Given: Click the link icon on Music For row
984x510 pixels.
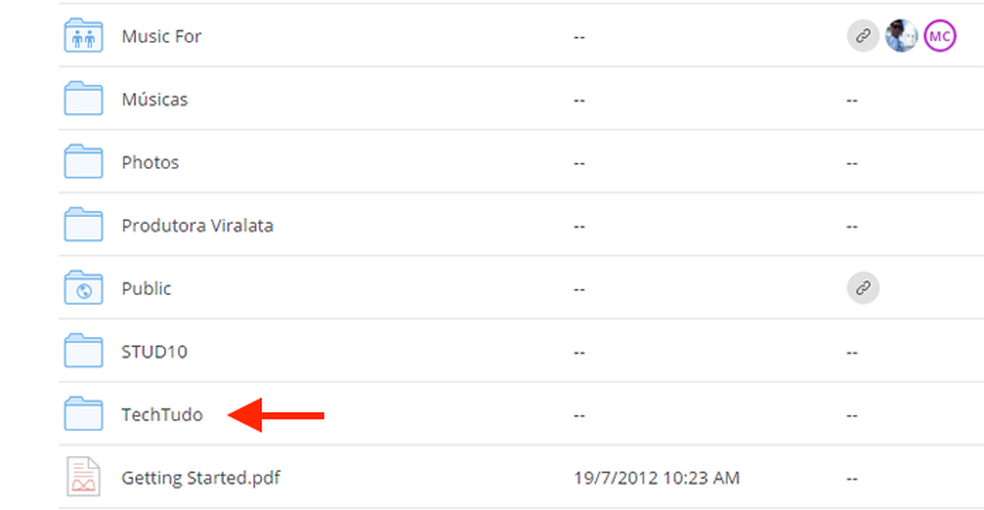Looking at the screenshot, I should [863, 36].
